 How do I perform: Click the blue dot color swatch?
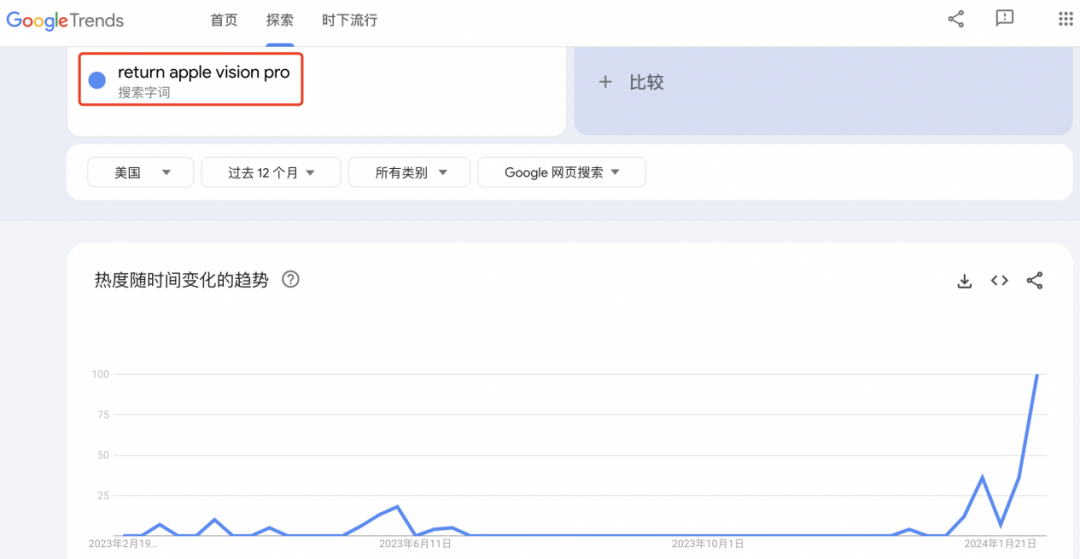click(97, 81)
